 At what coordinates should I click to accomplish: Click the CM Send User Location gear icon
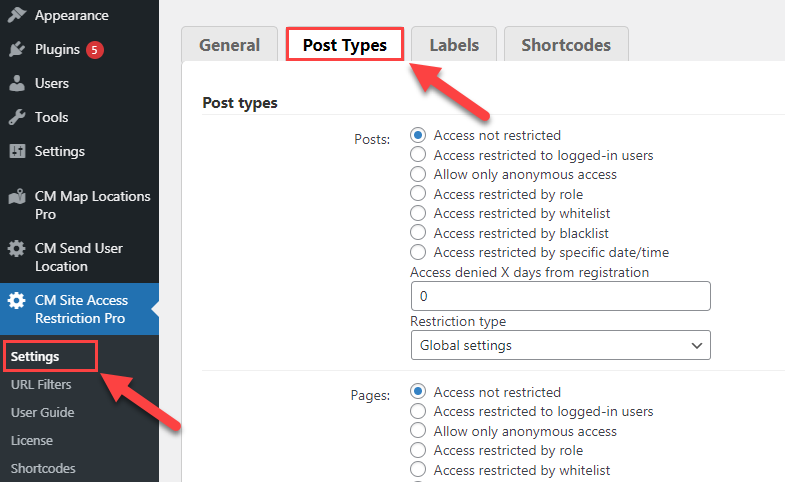[x=17, y=248]
